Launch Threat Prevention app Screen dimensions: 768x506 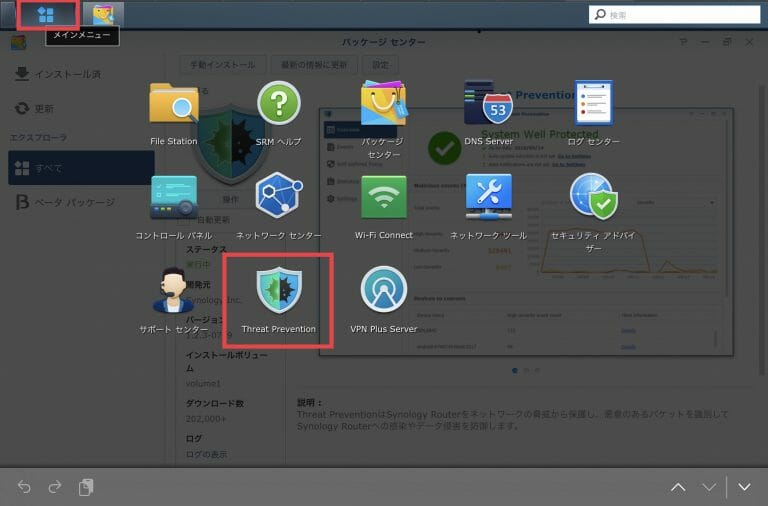click(x=279, y=300)
